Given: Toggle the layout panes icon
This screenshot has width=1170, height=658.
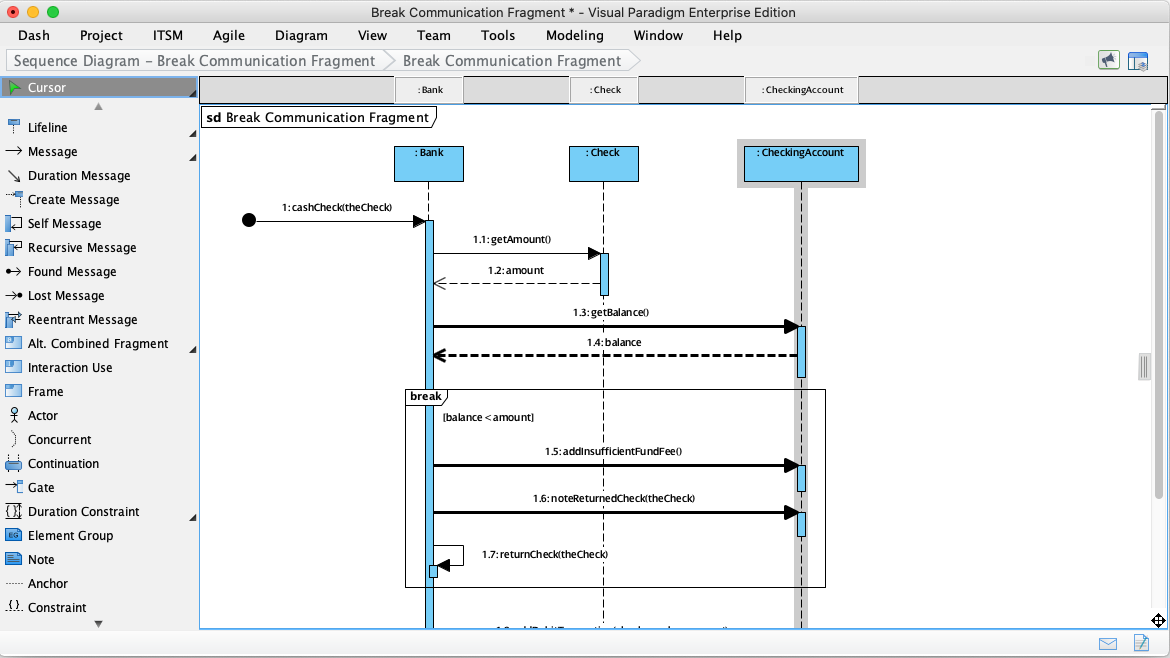Looking at the screenshot, I should coord(1138,60).
